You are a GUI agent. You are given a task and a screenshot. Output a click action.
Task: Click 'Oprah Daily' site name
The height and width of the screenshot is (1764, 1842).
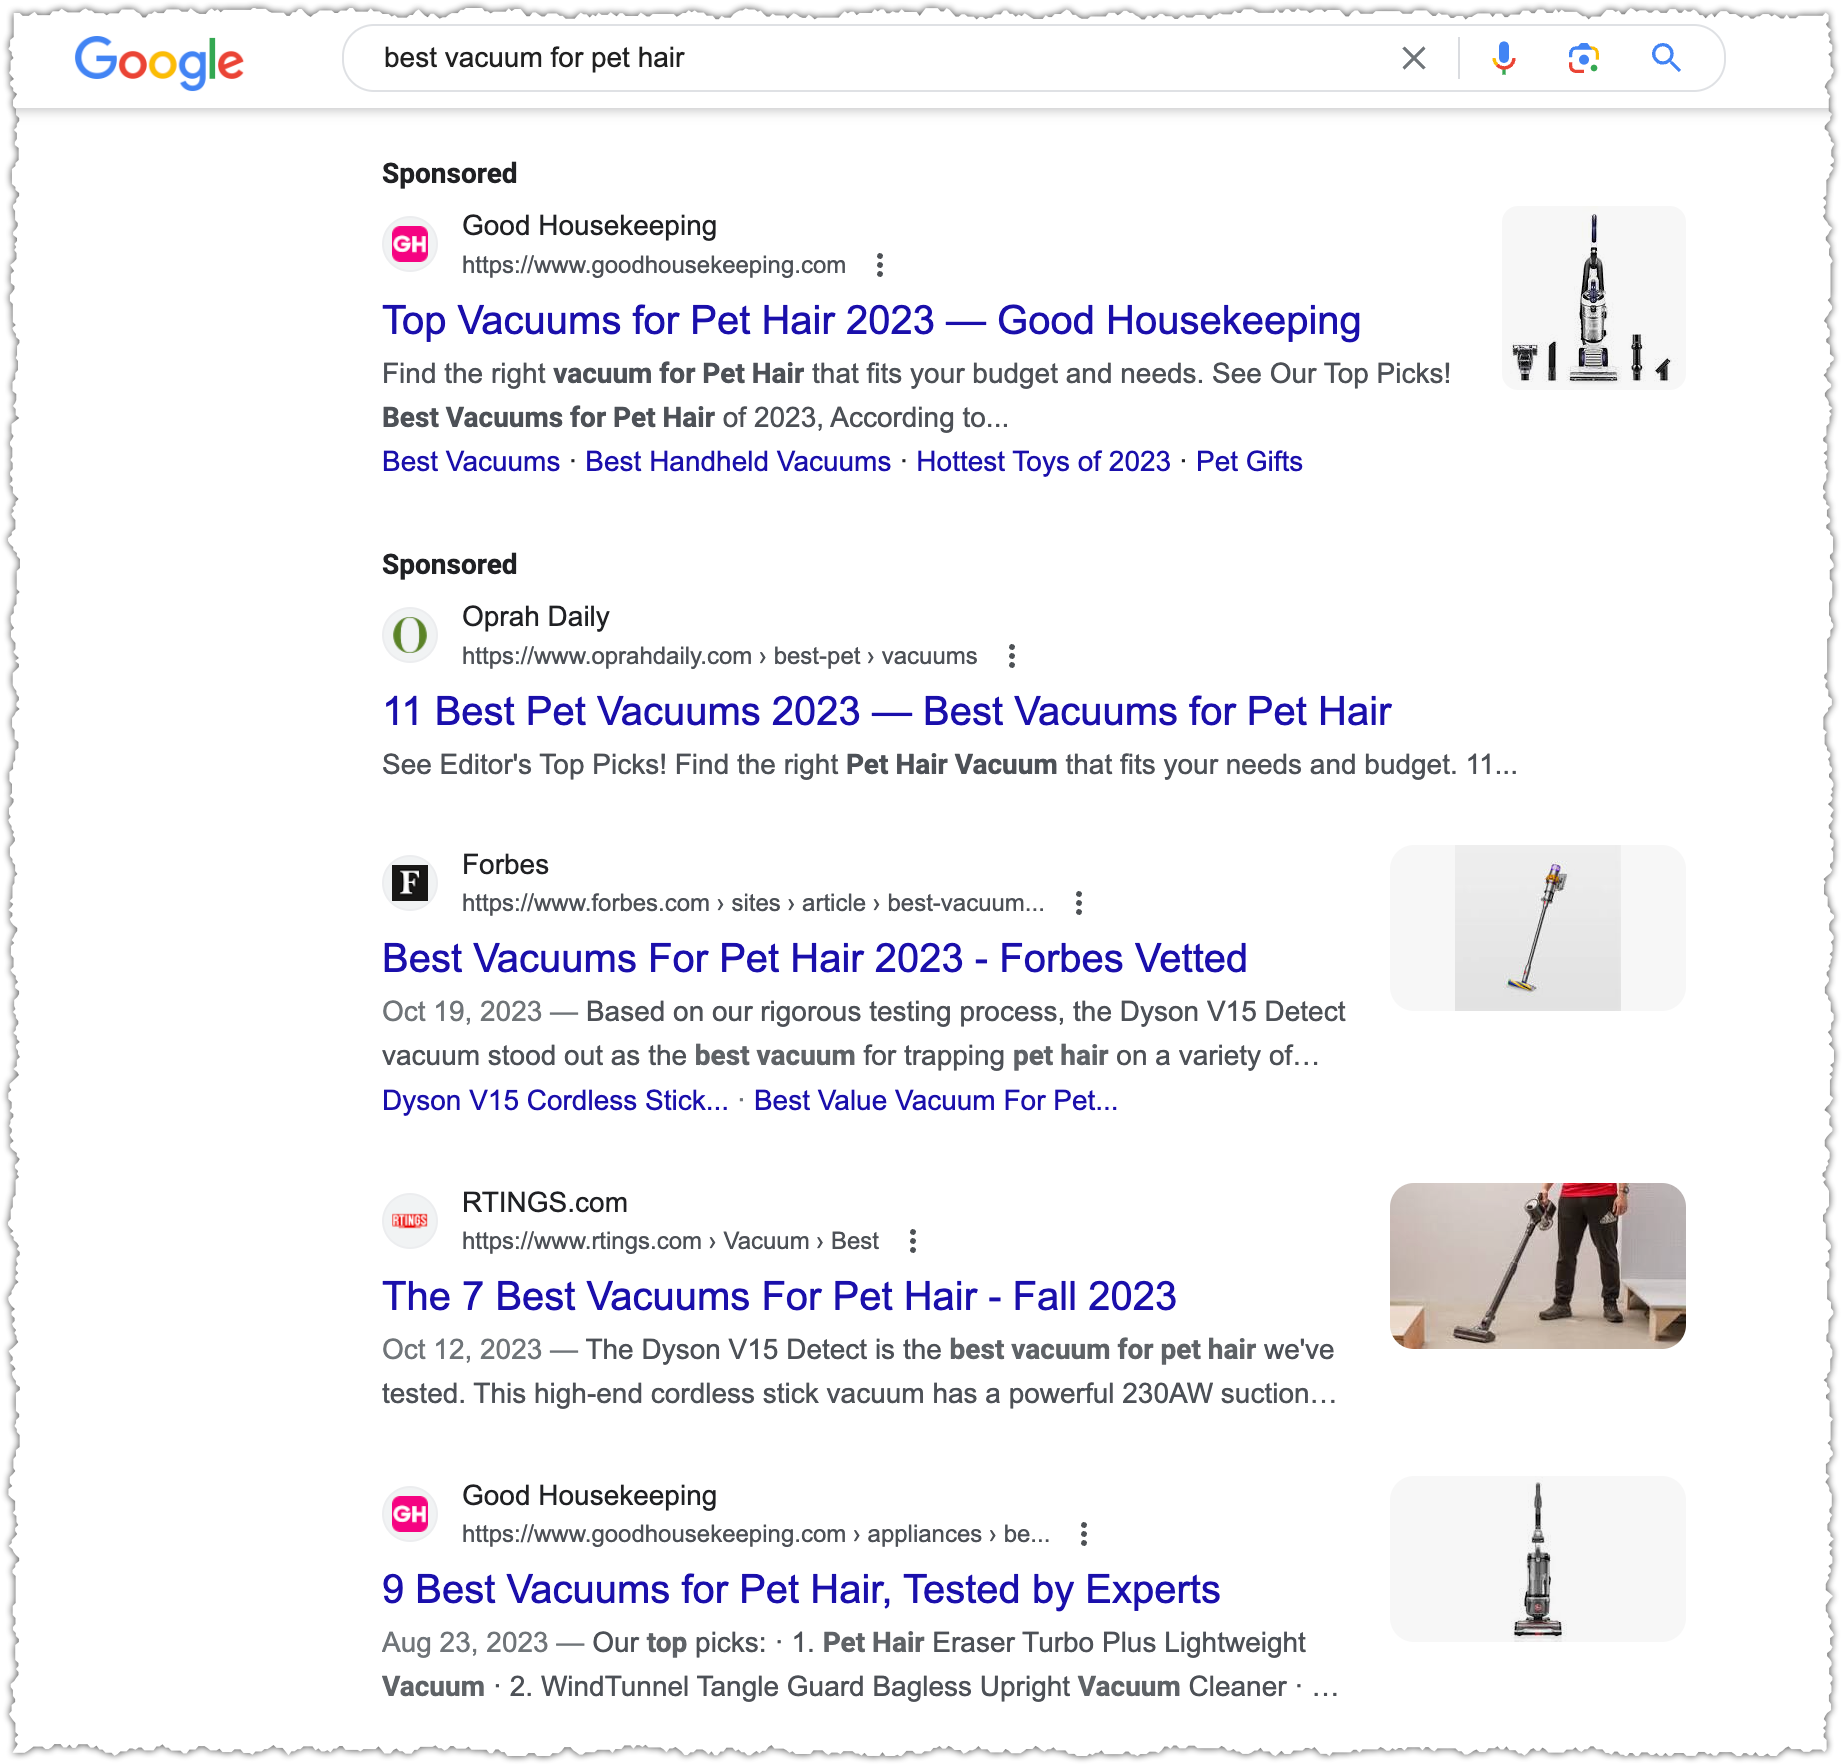coord(536,617)
